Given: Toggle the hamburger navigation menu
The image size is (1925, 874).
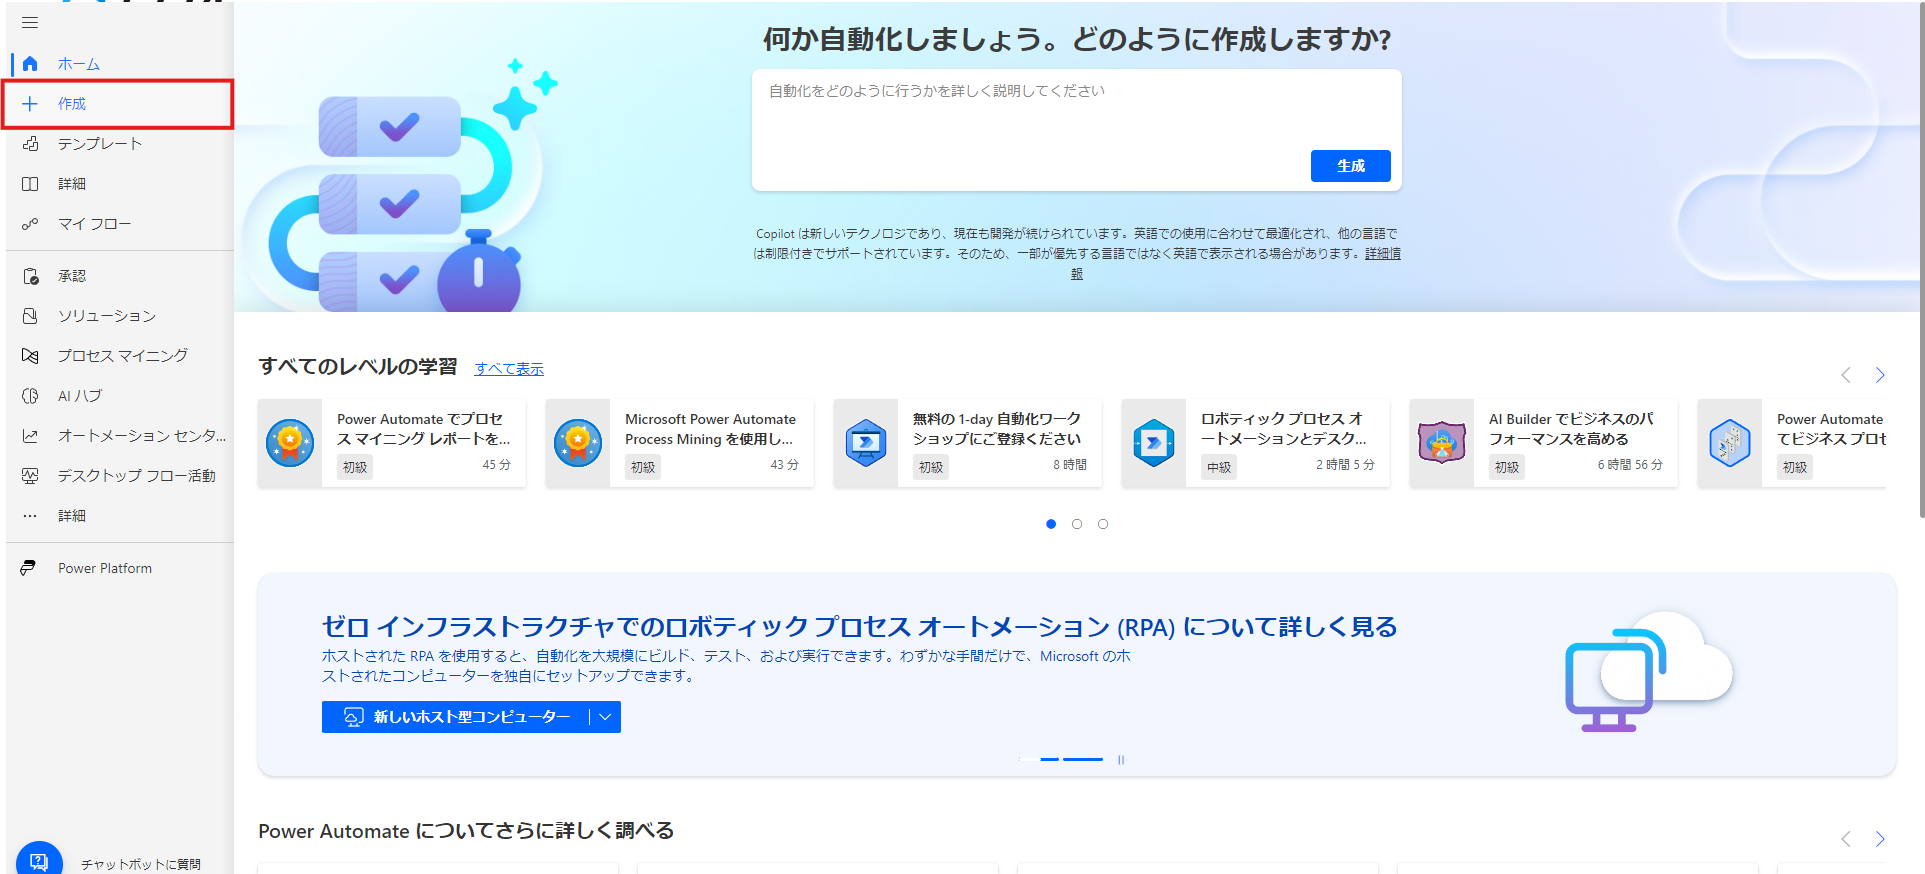Looking at the screenshot, I should click(x=30, y=22).
